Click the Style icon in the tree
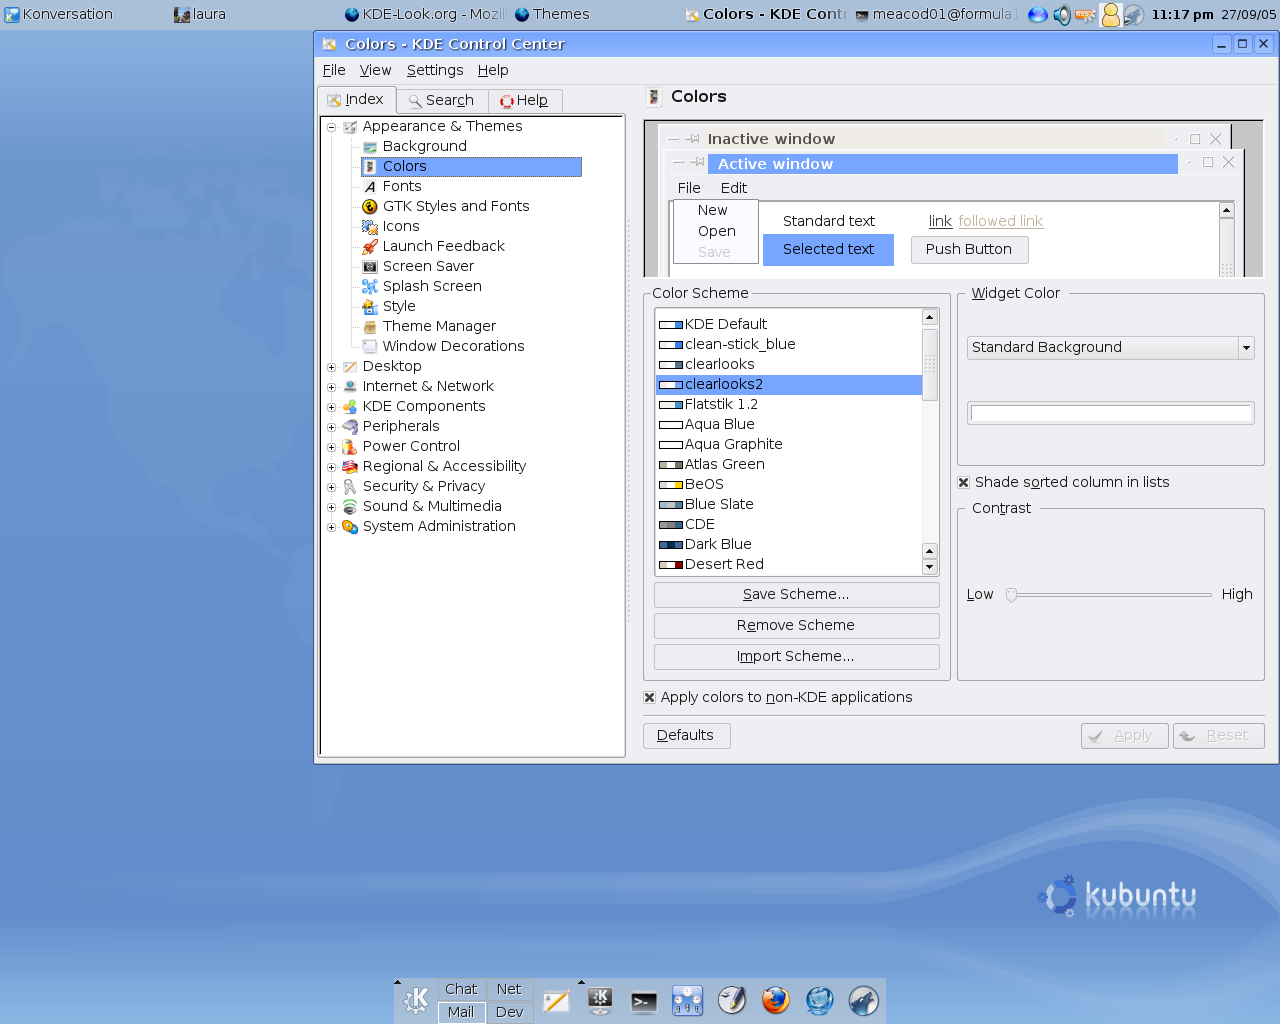The height and width of the screenshot is (1024, 1280). click(x=370, y=306)
